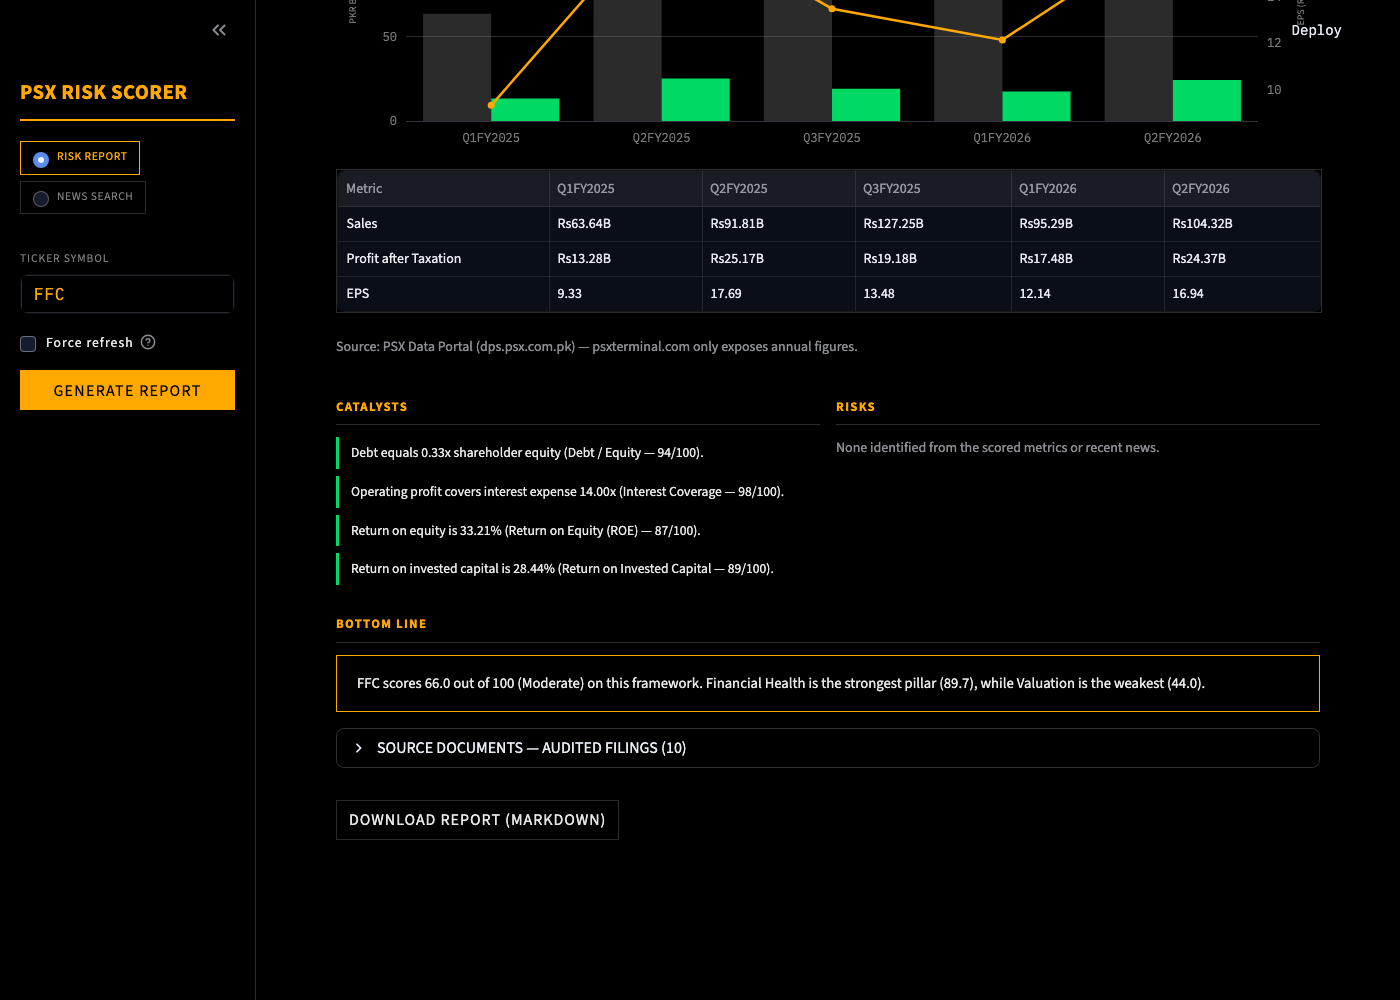Click the Bottom Line section heading
Image resolution: width=1400 pixels, height=1000 pixels.
[381, 624]
